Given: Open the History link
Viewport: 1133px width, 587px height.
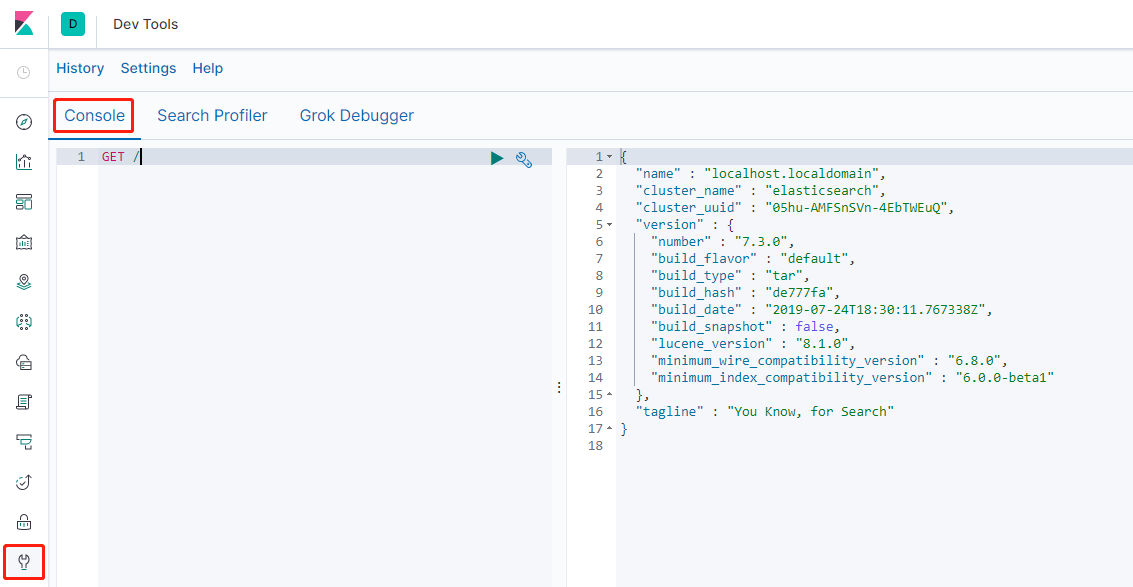Looking at the screenshot, I should tap(80, 69).
